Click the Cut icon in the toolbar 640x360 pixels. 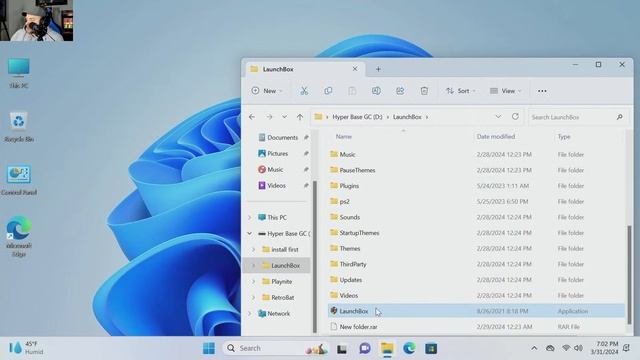(x=304, y=91)
